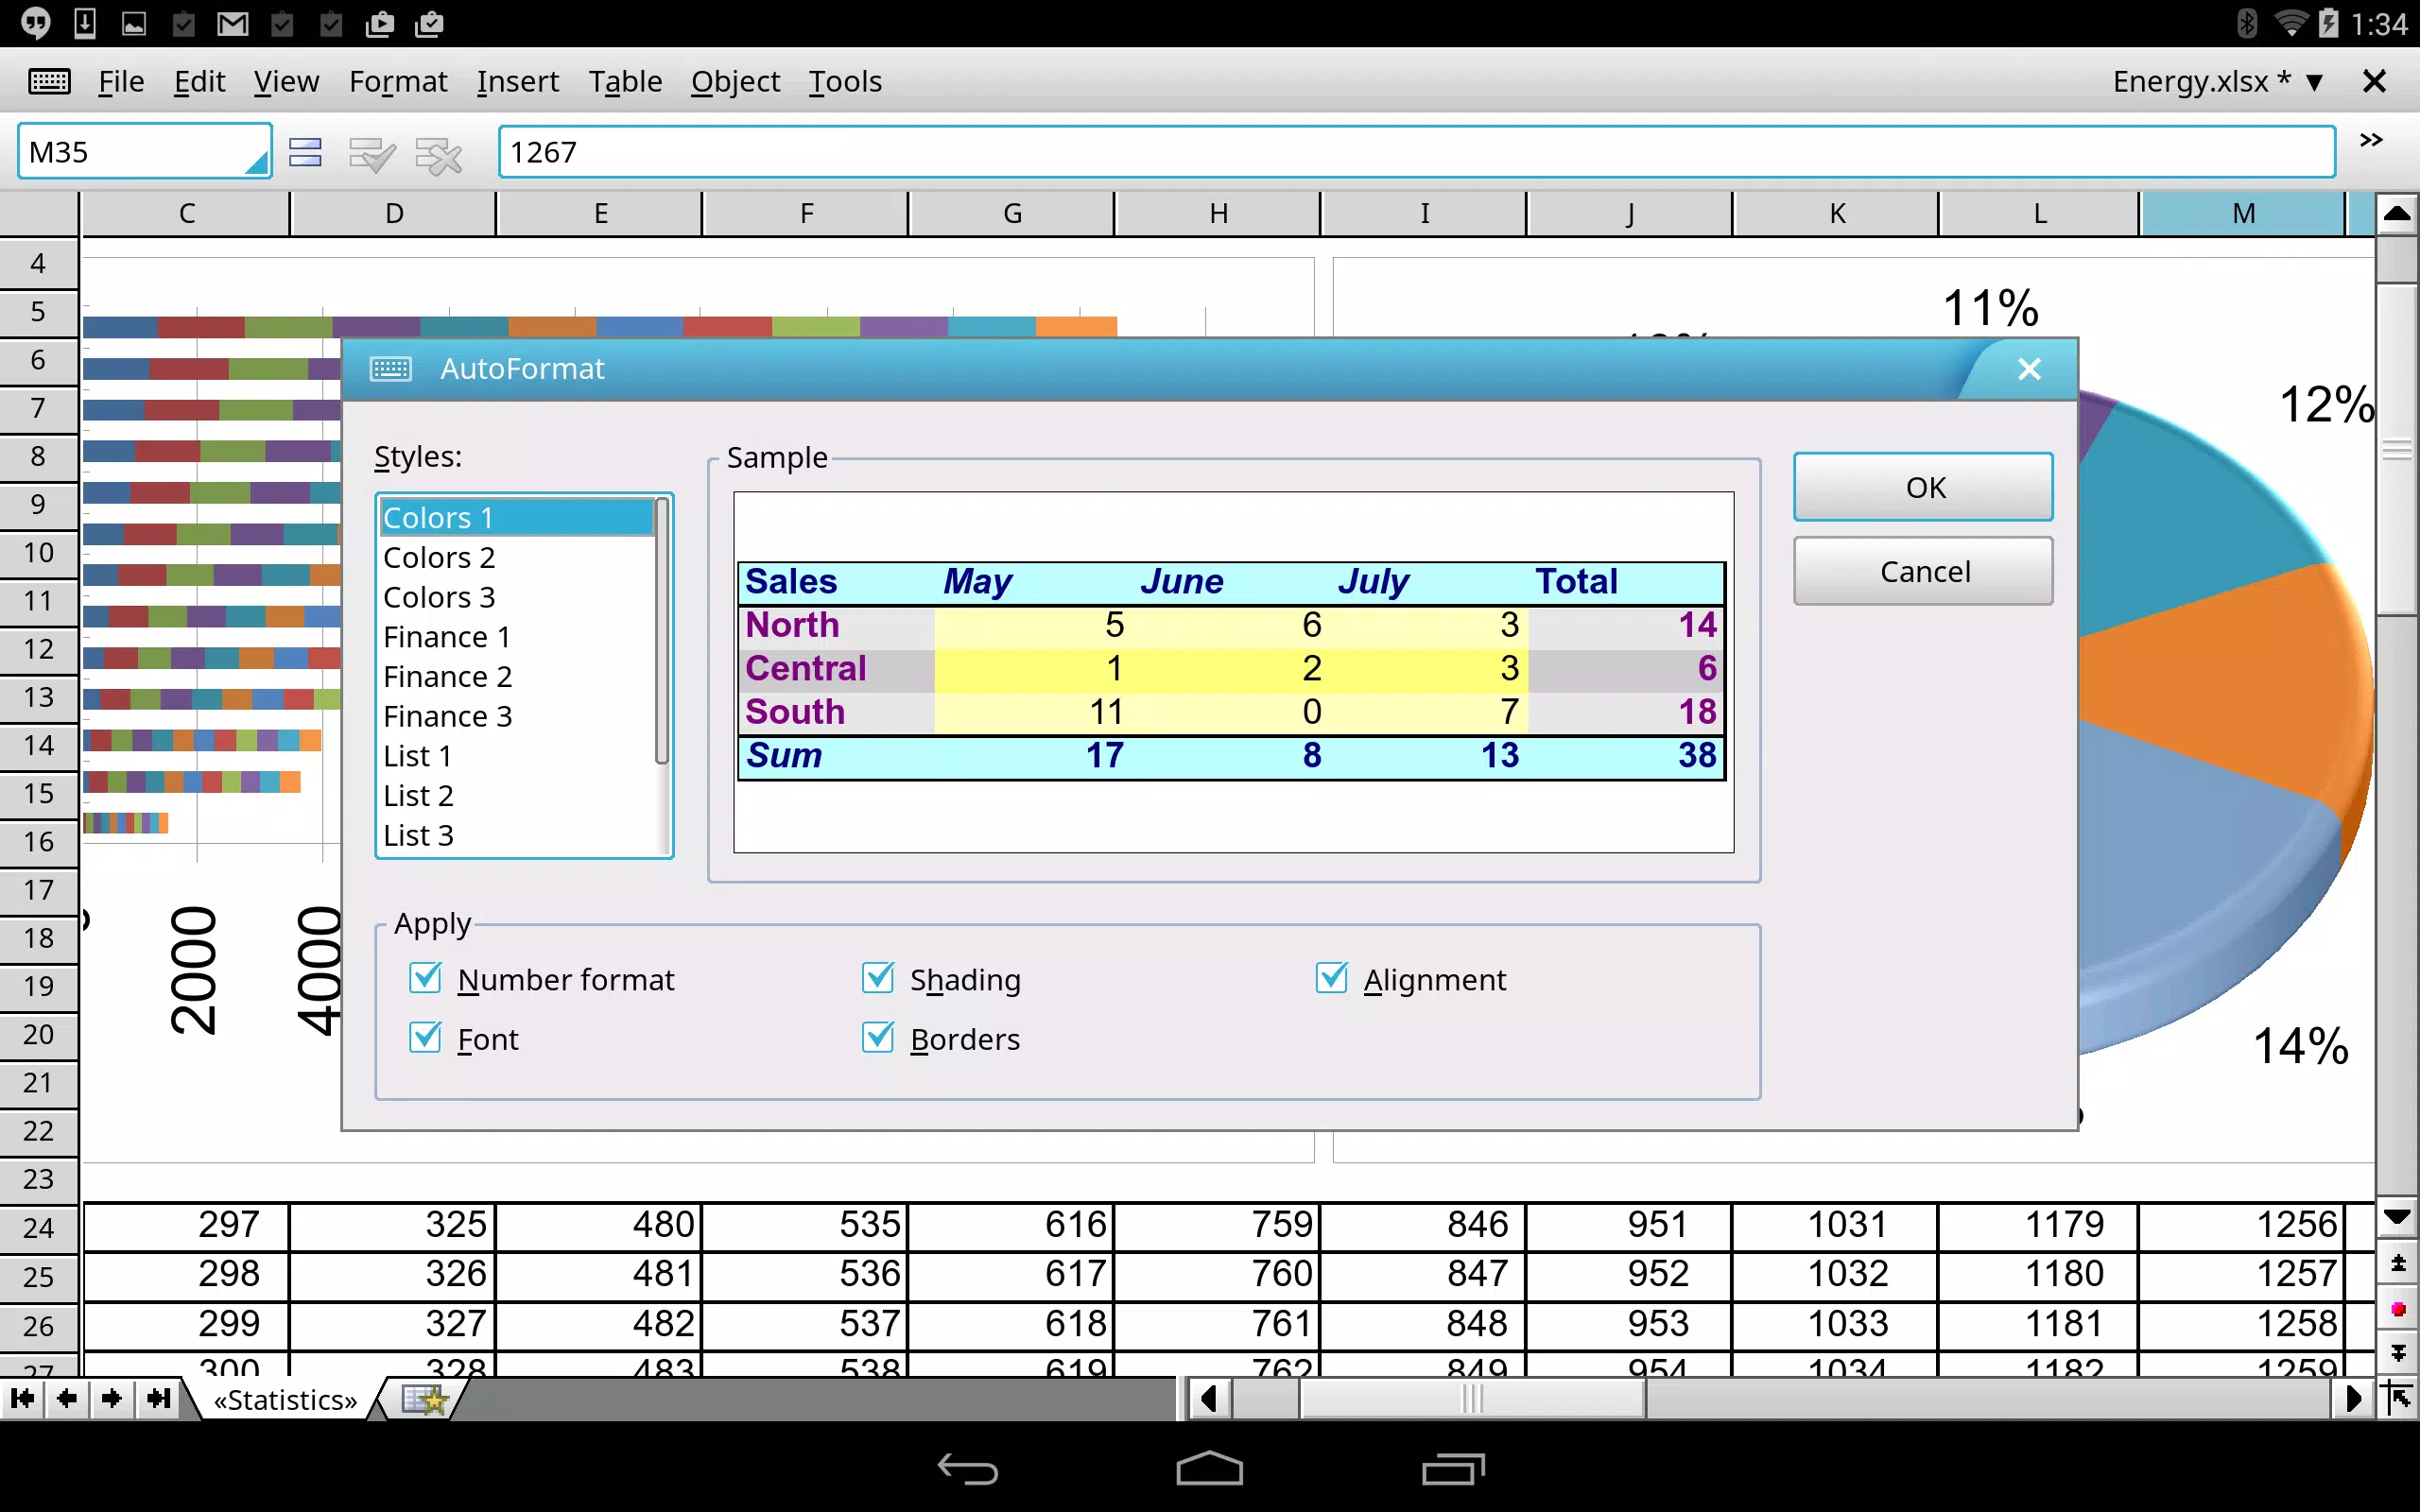Open cell reference dropdown M35
Image resolution: width=2420 pixels, height=1512 pixels.
point(257,163)
